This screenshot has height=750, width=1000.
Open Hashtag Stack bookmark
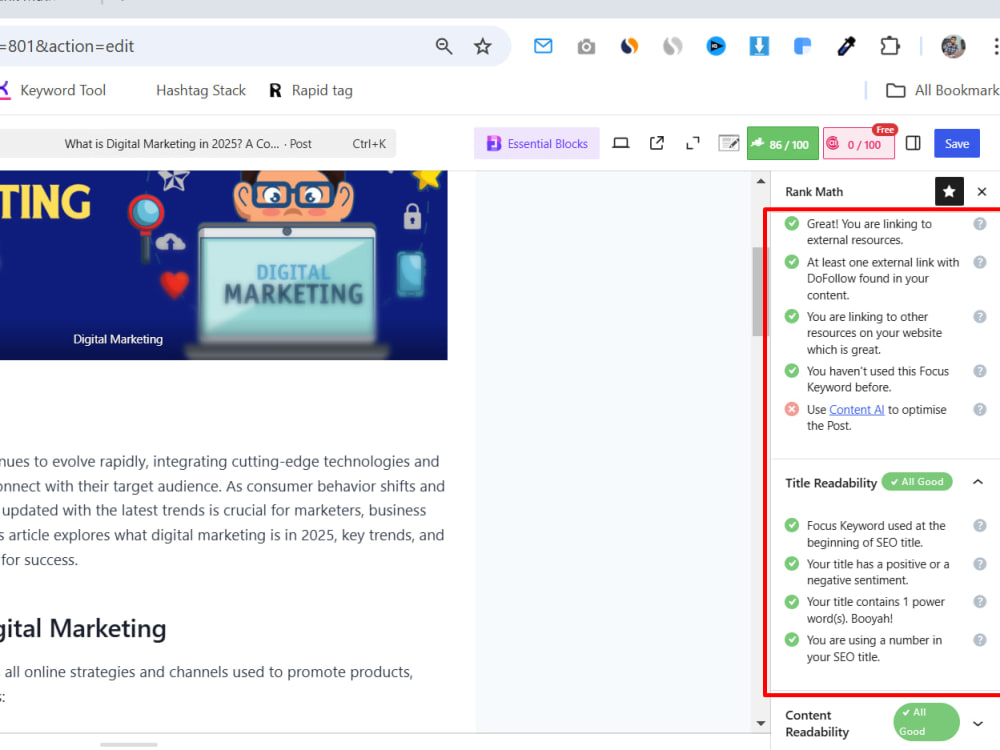[x=201, y=91]
